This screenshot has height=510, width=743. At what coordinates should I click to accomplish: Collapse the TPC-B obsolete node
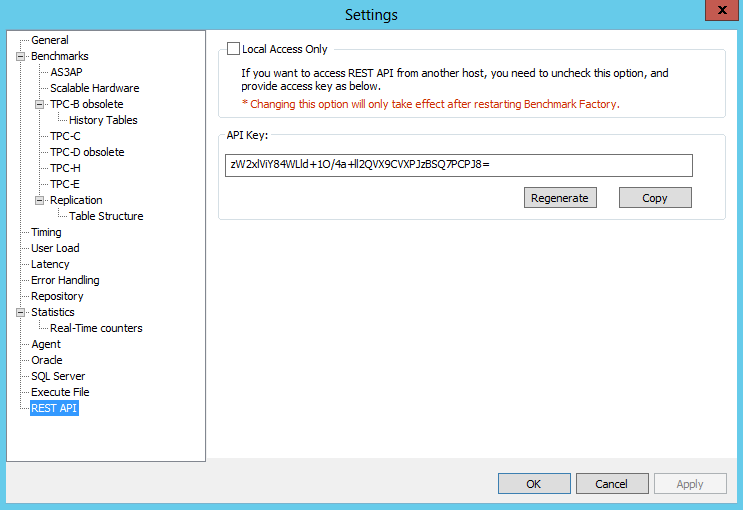click(40, 104)
